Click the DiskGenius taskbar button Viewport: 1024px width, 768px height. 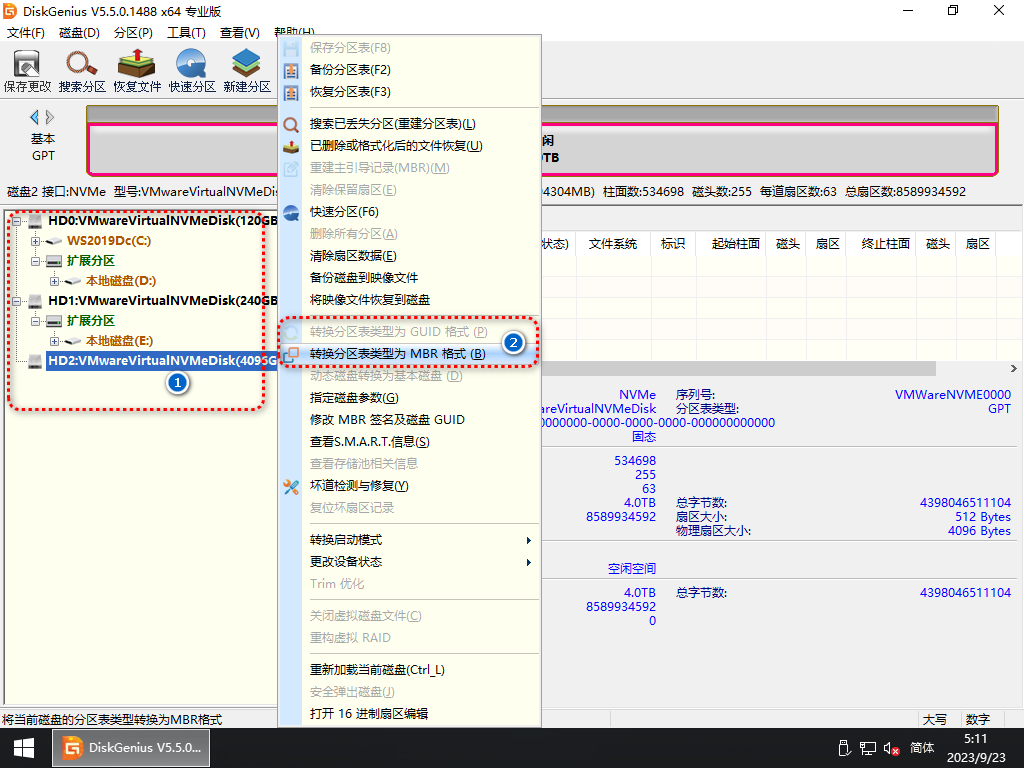[x=132, y=747]
